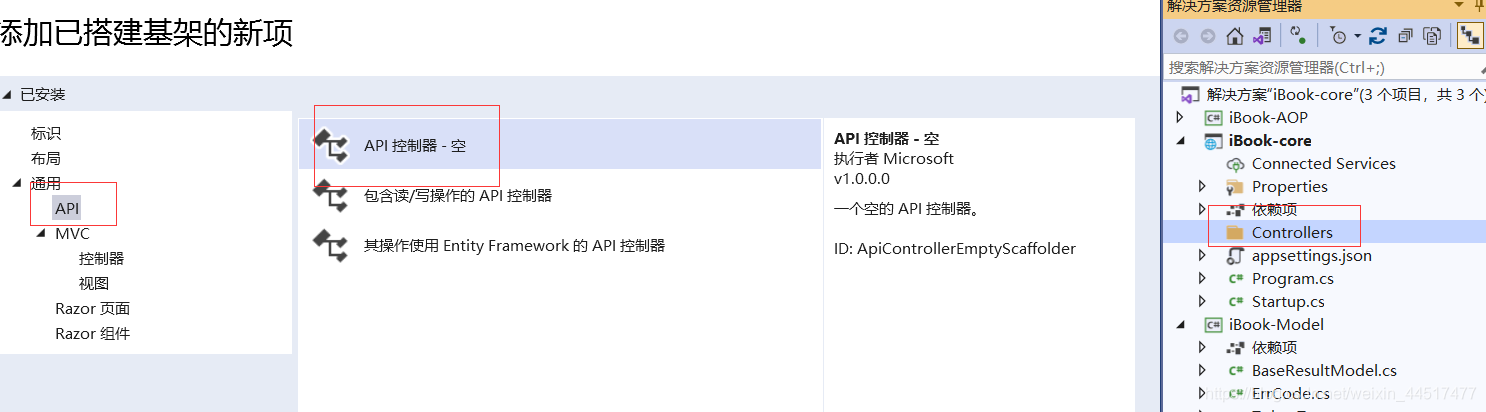Screen dimensions: 1486x412
Task: Expand Program.cs node
Action: click(1203, 279)
